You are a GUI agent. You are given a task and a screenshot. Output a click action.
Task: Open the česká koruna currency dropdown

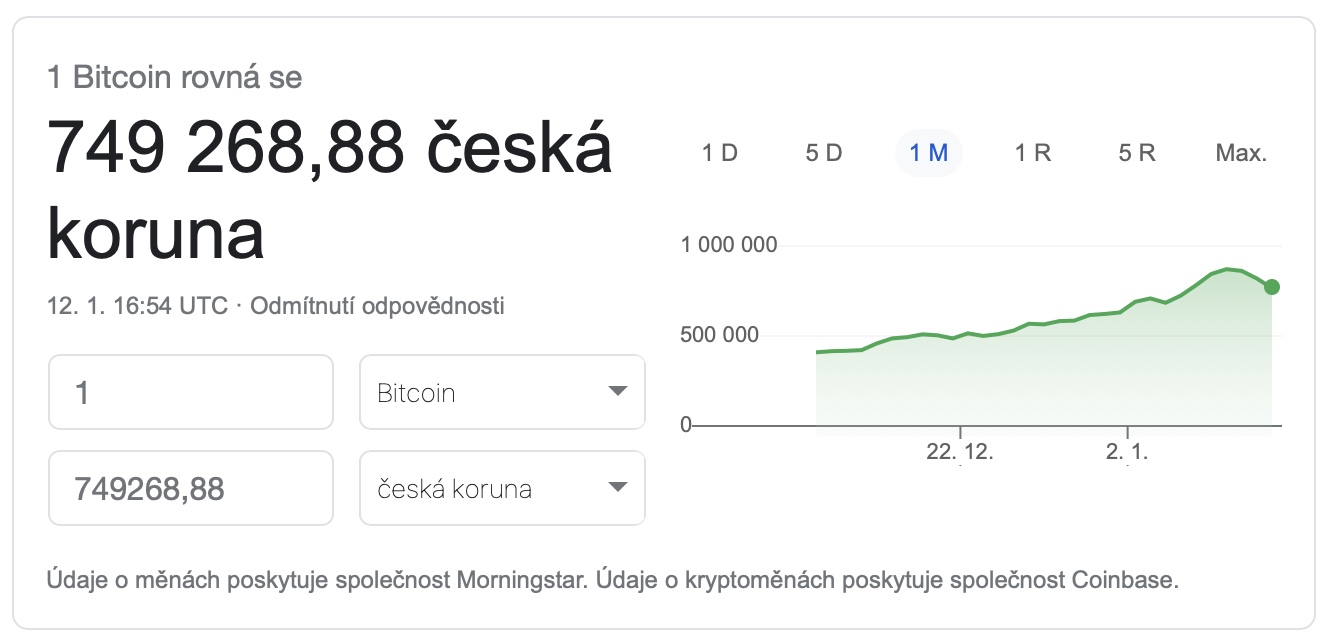[x=502, y=488]
